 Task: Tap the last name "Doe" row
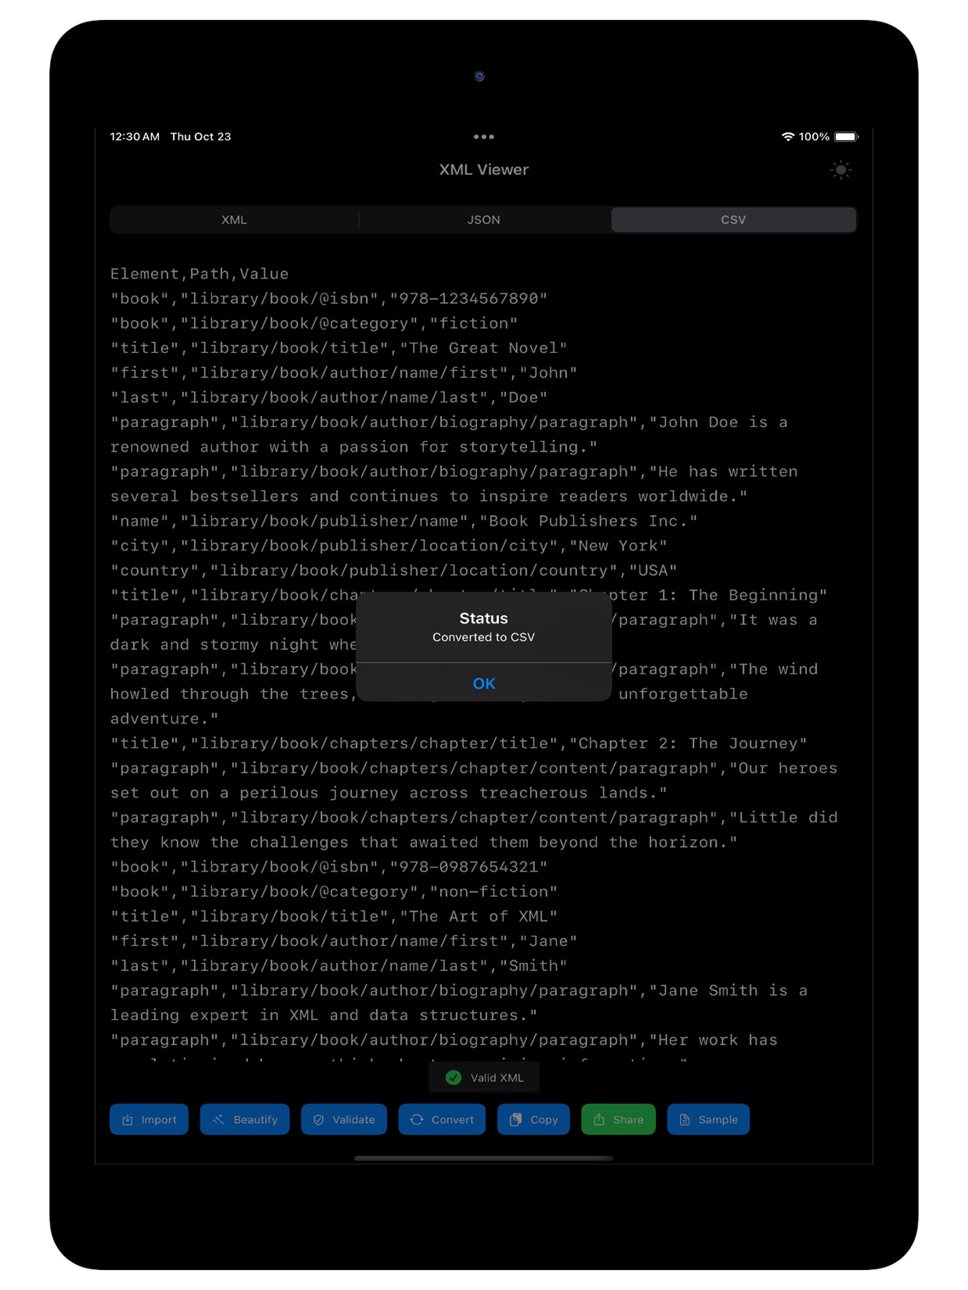tap(329, 397)
